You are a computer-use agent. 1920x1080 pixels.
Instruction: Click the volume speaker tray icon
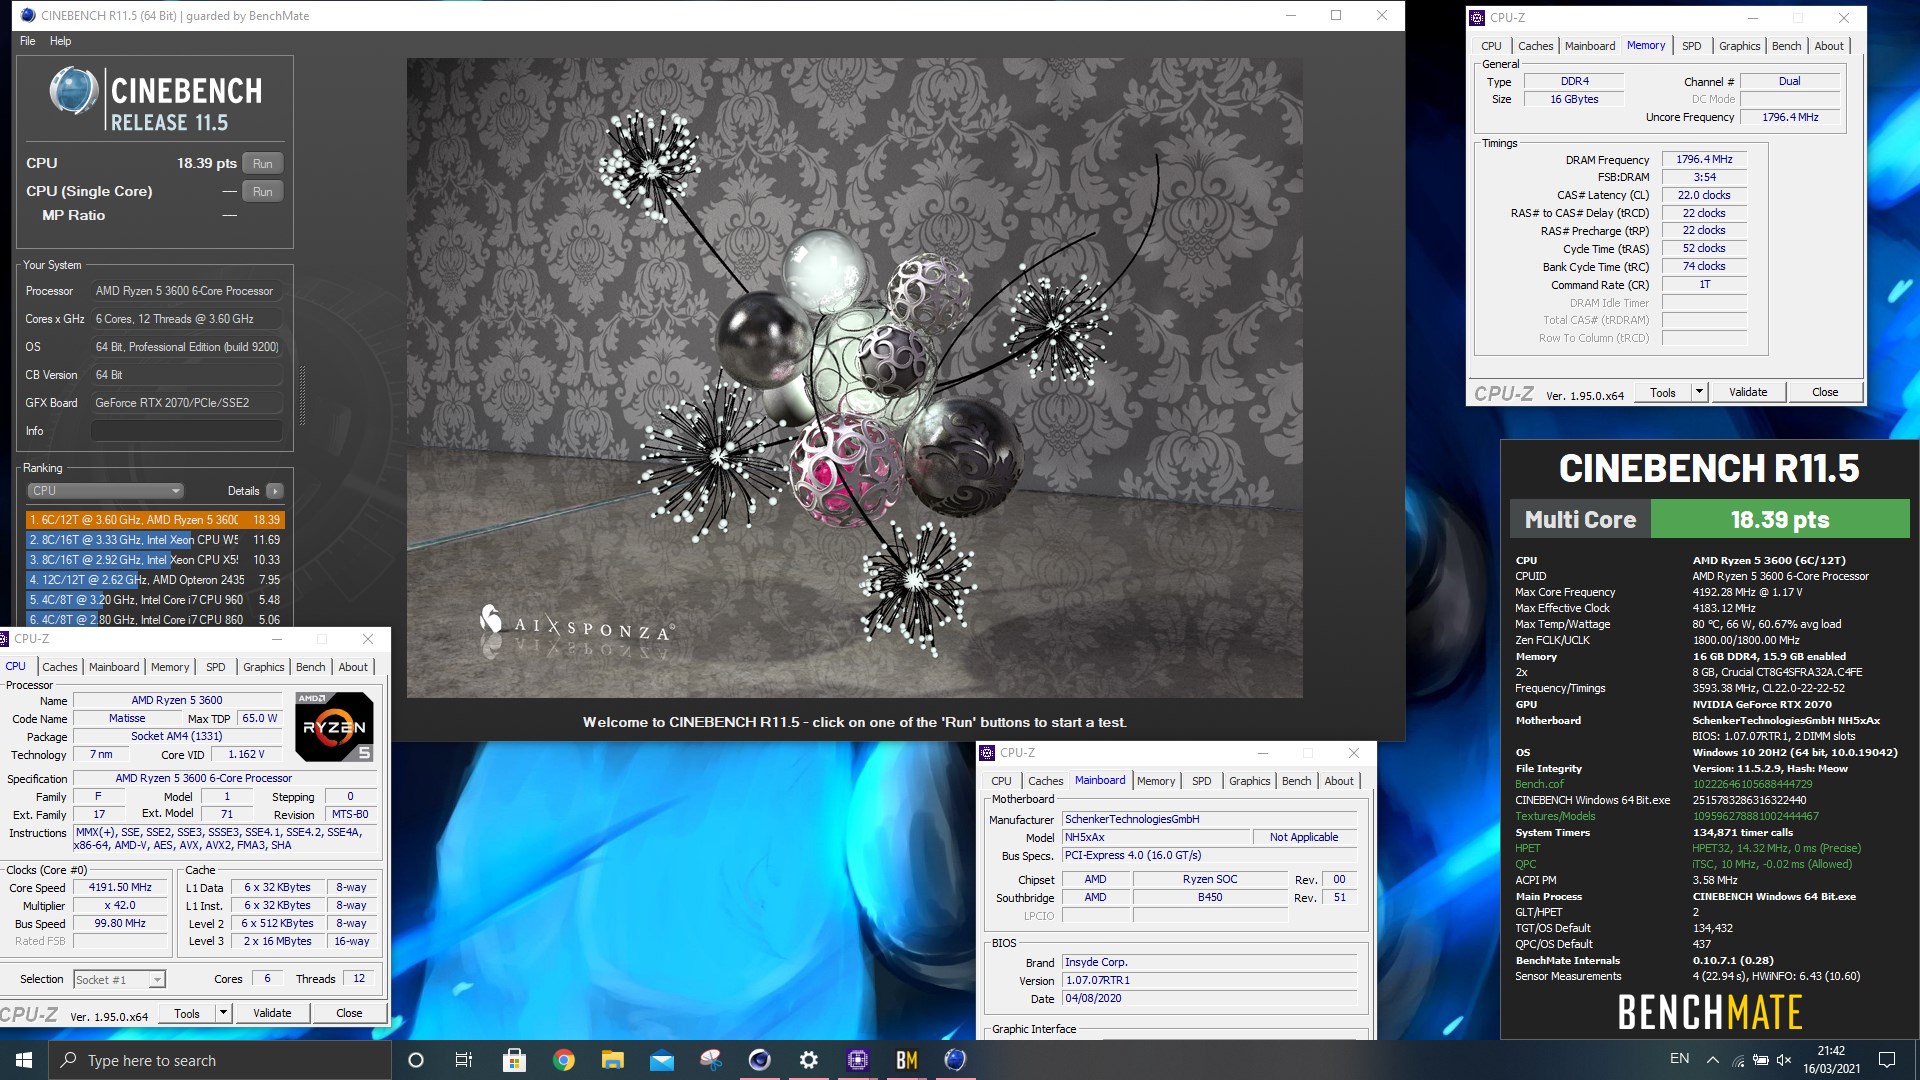pos(1784,1060)
